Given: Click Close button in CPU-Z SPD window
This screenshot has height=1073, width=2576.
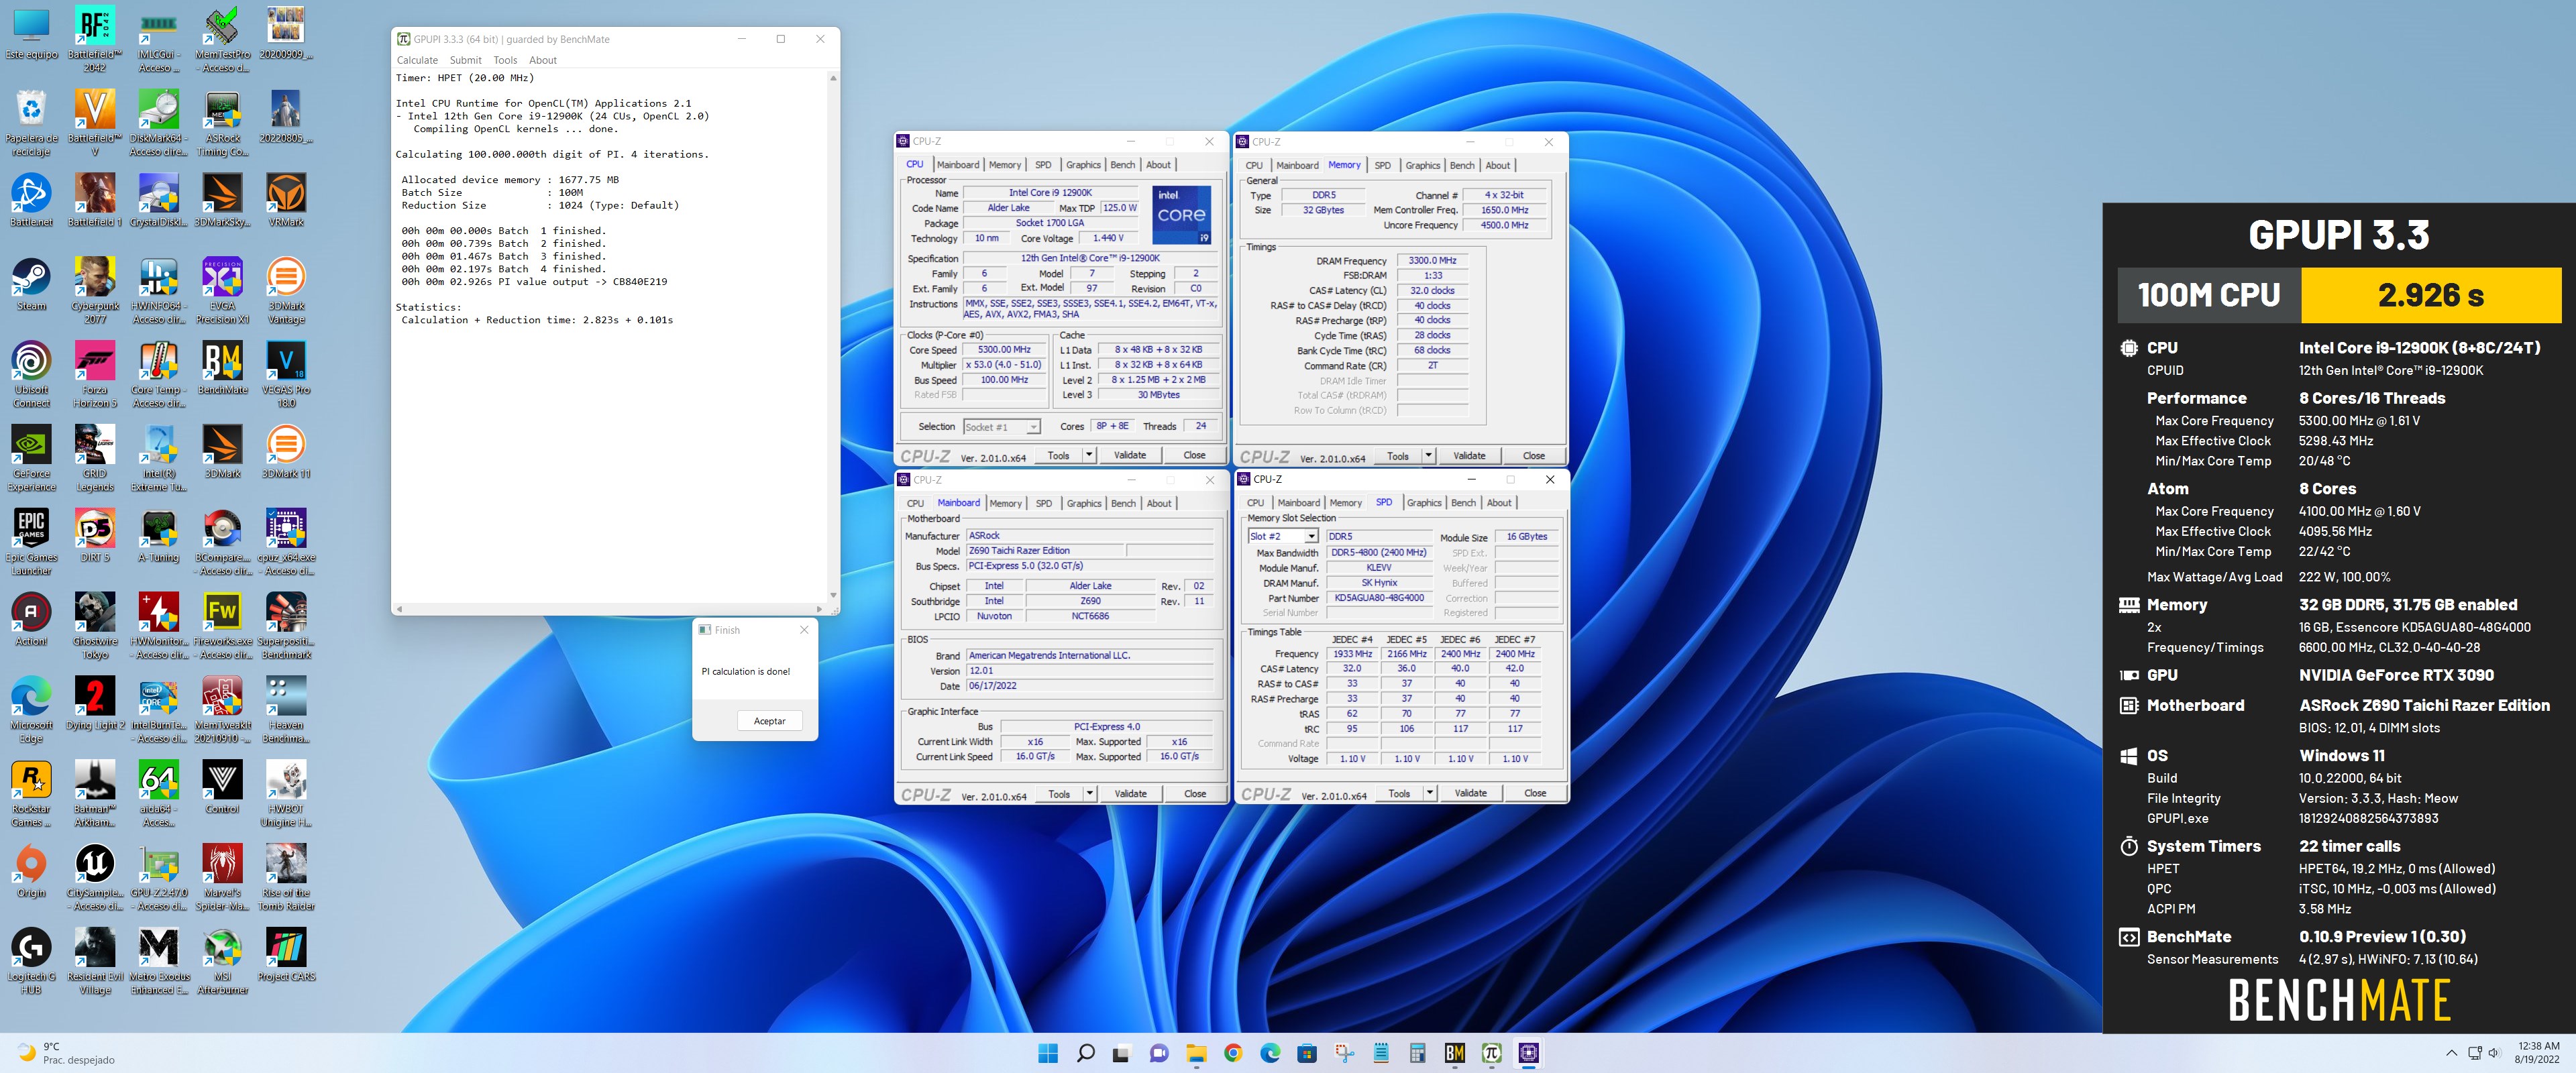Looking at the screenshot, I should [x=1534, y=793].
